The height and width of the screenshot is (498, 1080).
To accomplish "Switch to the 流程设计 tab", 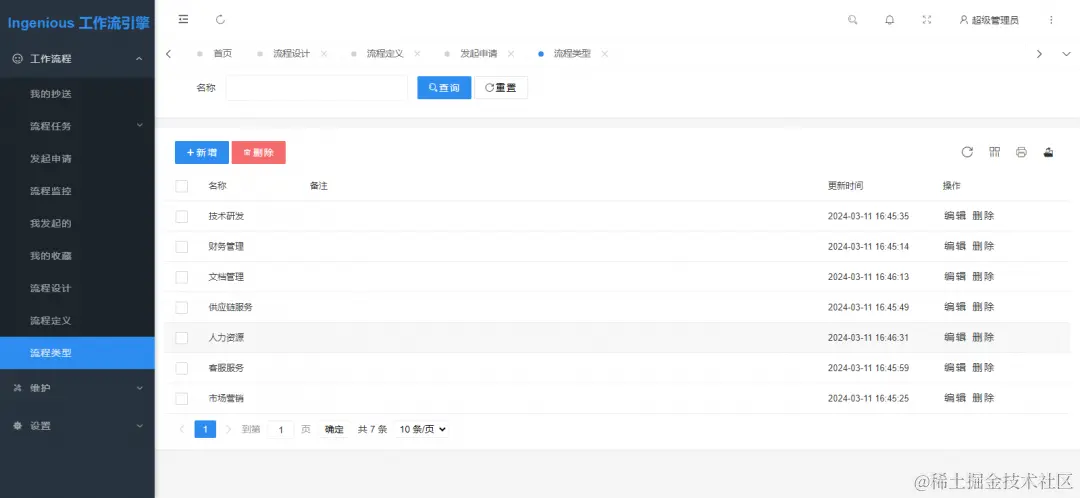I will [x=291, y=54].
